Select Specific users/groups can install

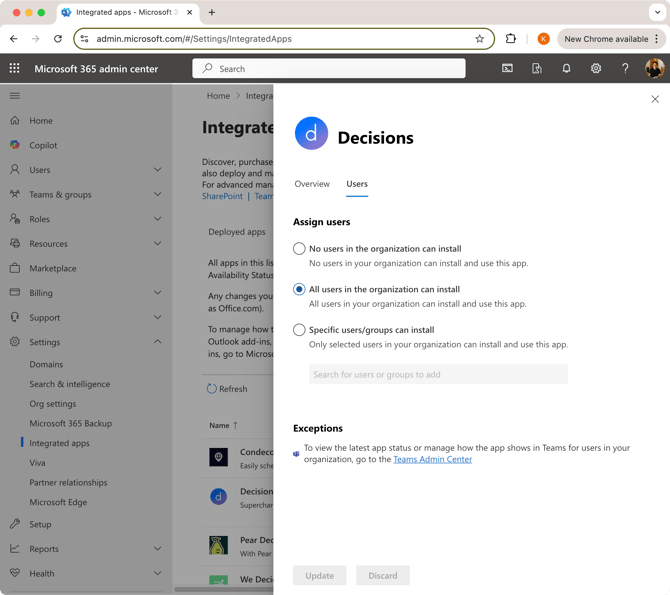pos(299,330)
